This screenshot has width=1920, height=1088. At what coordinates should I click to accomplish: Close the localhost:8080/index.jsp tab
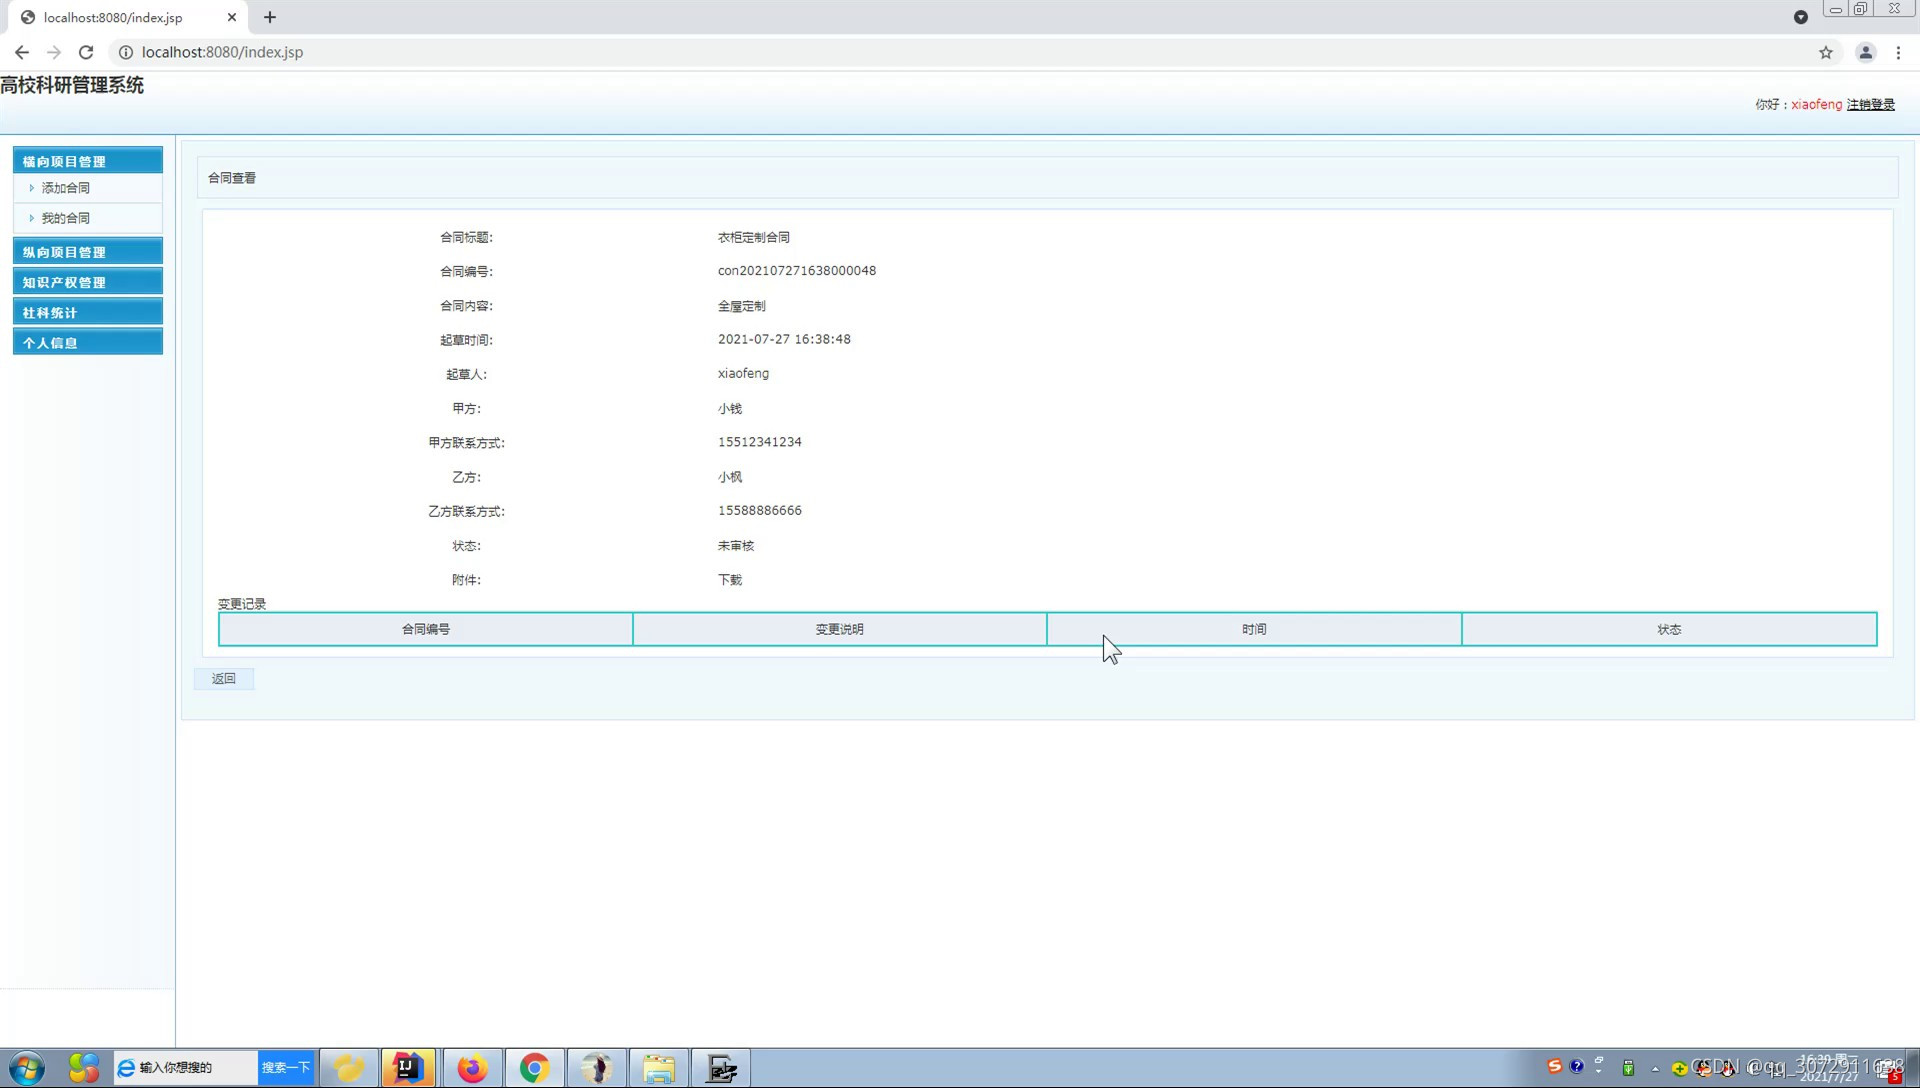(x=232, y=17)
